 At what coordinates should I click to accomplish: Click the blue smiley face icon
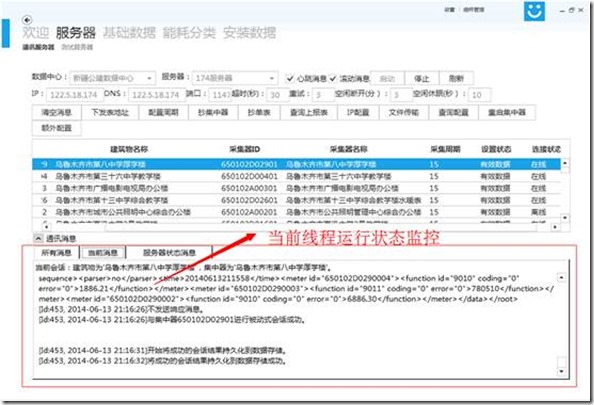click(x=535, y=11)
